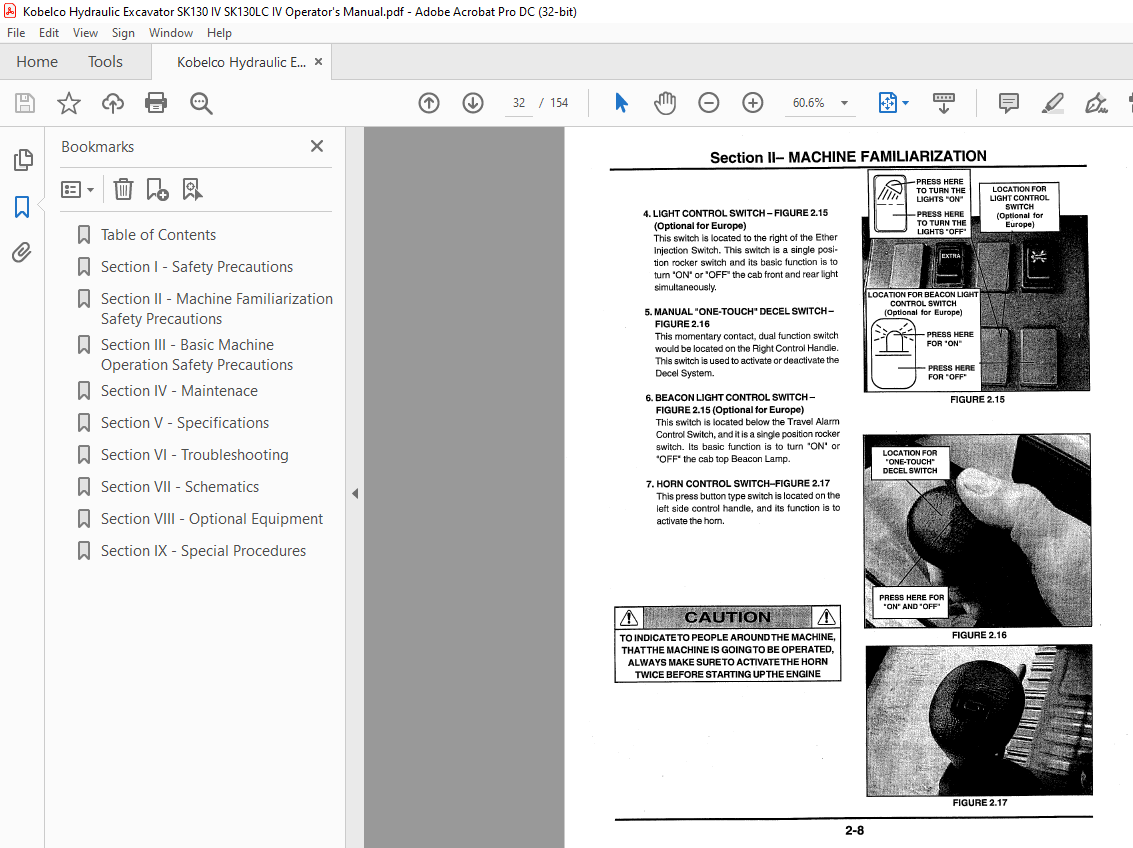Jump to Section IV - Maintenace bookmark
Viewport: 1133px width, 848px height.
click(x=179, y=391)
